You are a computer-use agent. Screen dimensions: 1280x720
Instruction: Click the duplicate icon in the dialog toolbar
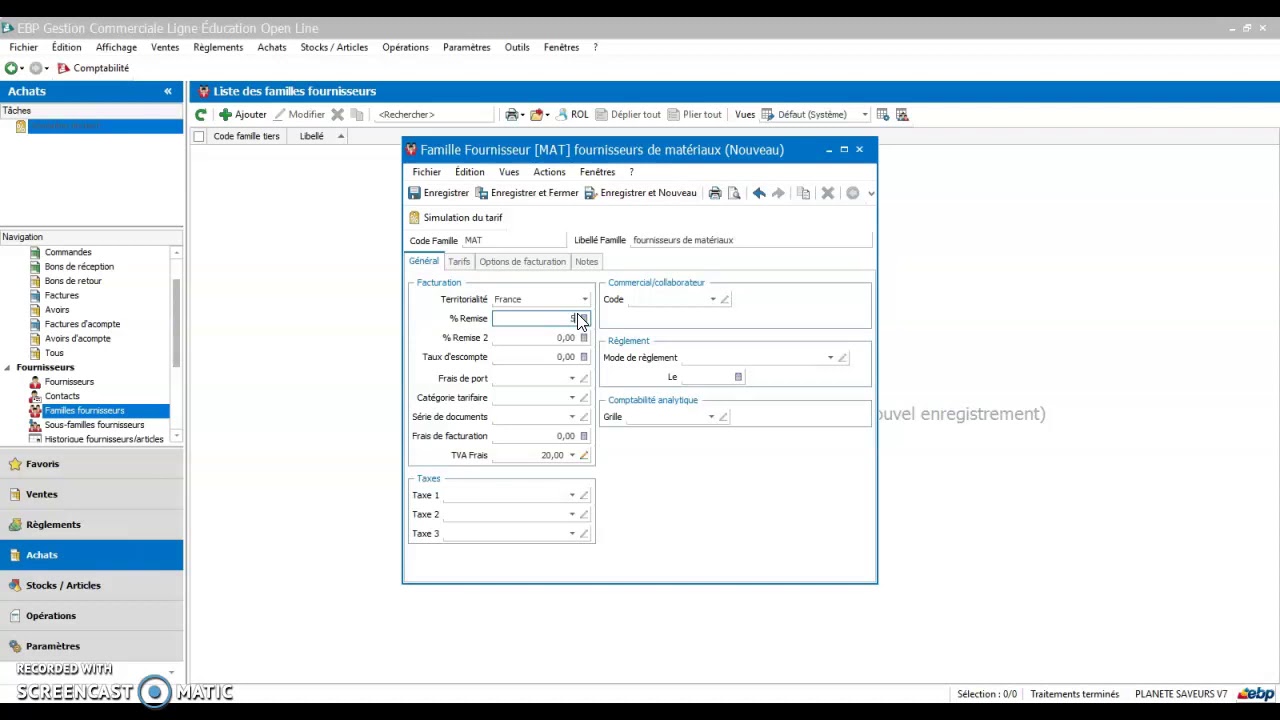[x=803, y=193]
